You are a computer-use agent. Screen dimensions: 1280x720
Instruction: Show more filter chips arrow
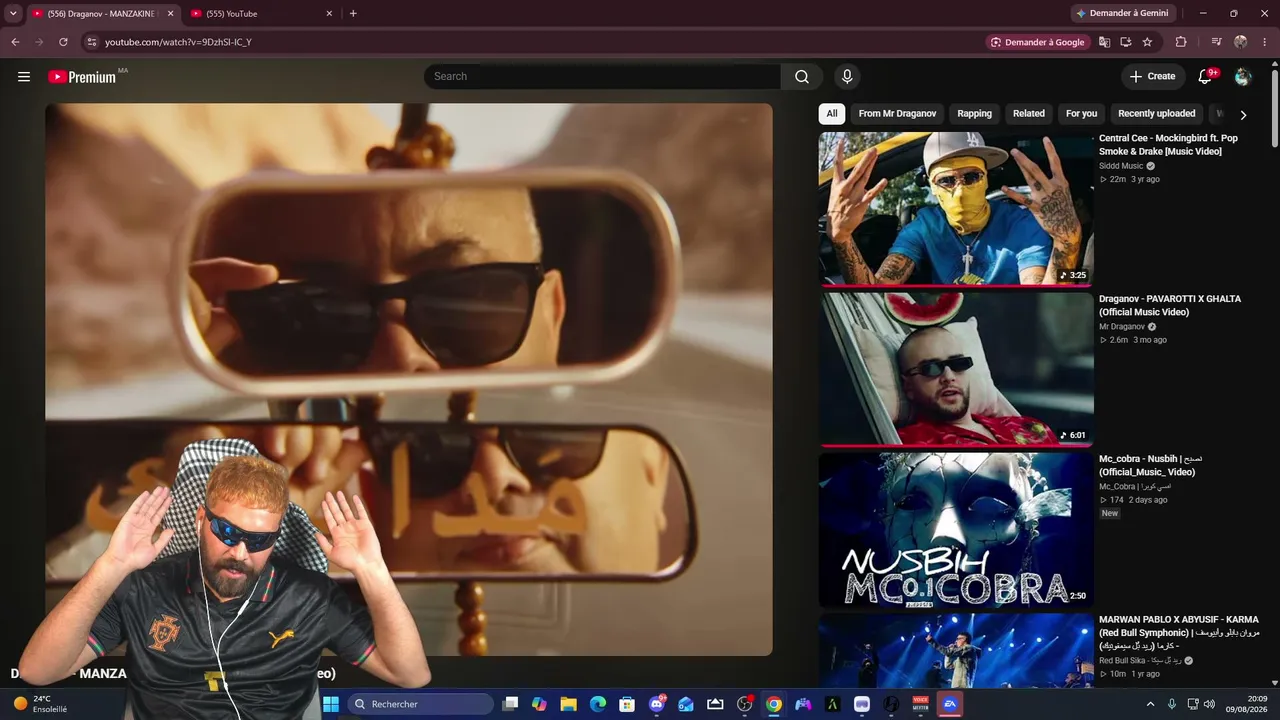pos(1243,115)
